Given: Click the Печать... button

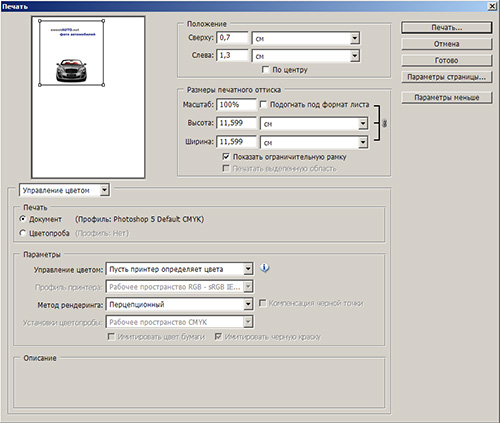Looking at the screenshot, I should point(447,28).
